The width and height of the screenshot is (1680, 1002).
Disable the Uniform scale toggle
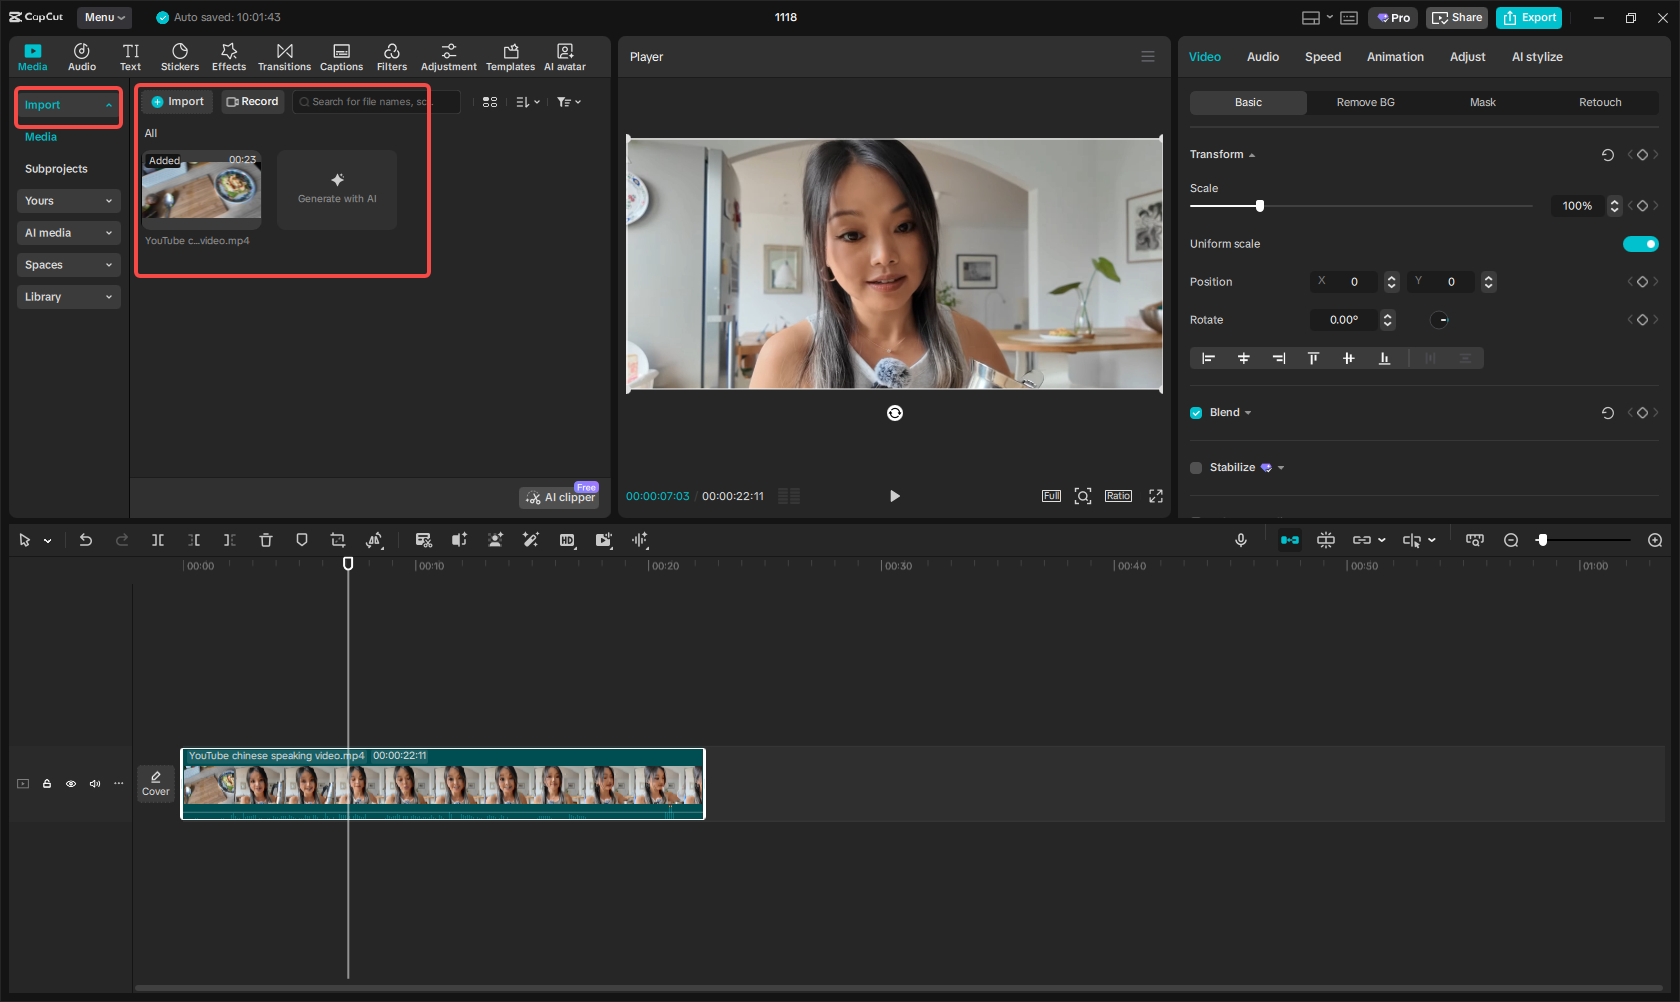coord(1640,243)
